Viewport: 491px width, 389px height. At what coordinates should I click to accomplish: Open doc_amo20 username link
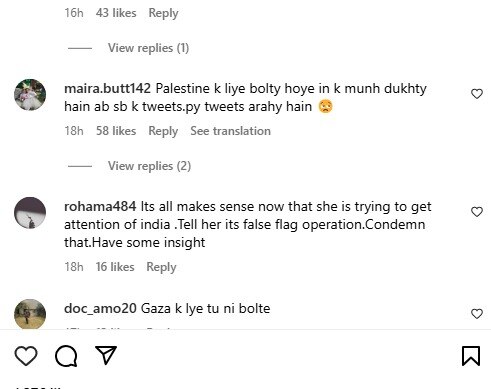click(x=100, y=308)
